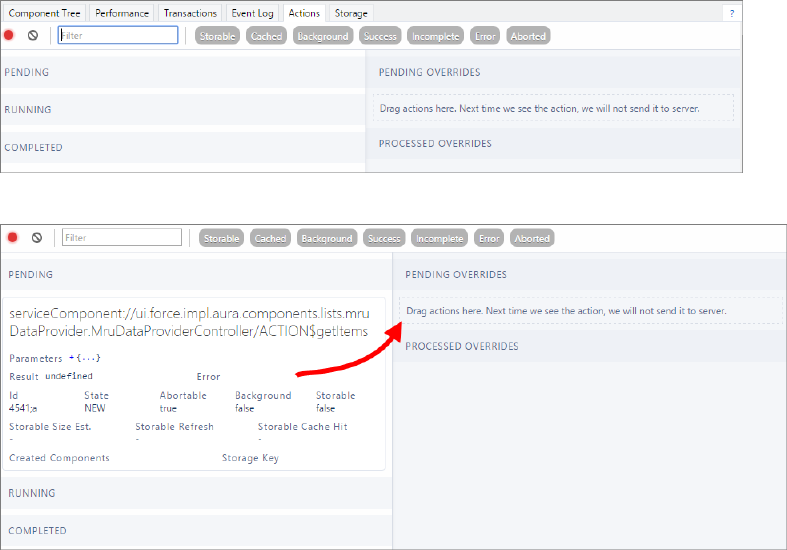Select the MruDataProviderController getItems action title
The image size is (787, 550).
[x=190, y=322]
